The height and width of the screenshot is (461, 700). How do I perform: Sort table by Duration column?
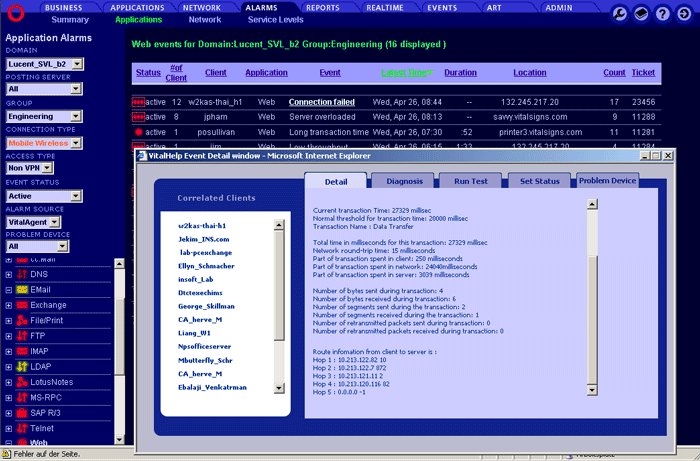click(x=460, y=73)
